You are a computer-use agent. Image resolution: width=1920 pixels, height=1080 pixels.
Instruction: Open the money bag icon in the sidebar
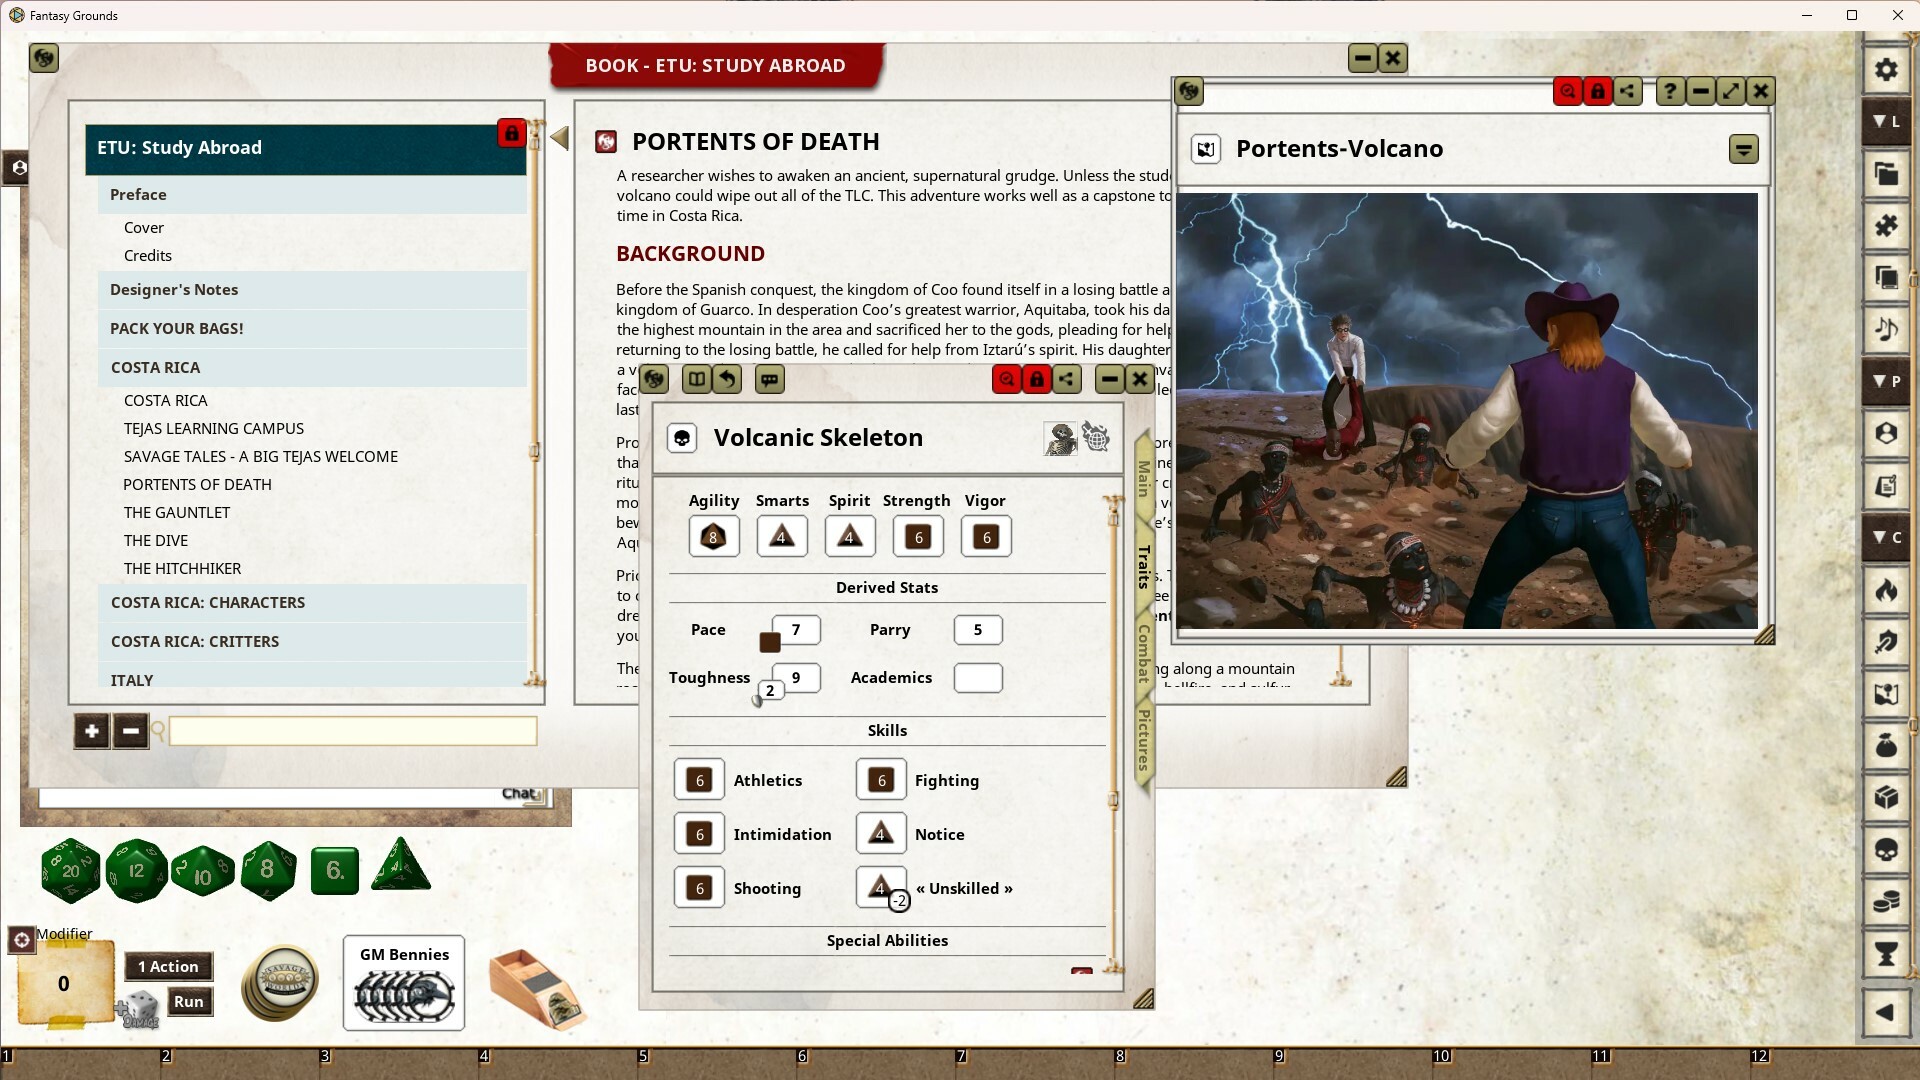1886,746
